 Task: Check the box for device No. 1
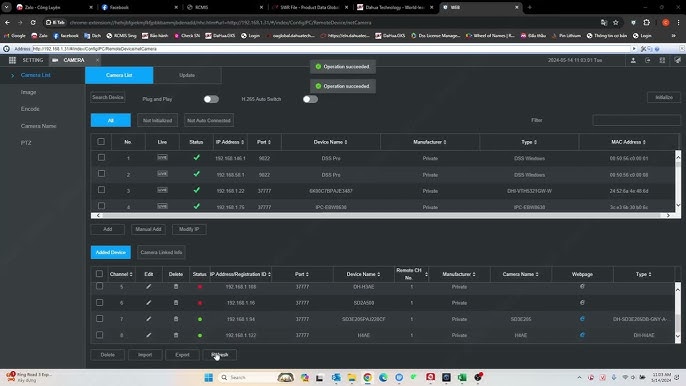101,158
